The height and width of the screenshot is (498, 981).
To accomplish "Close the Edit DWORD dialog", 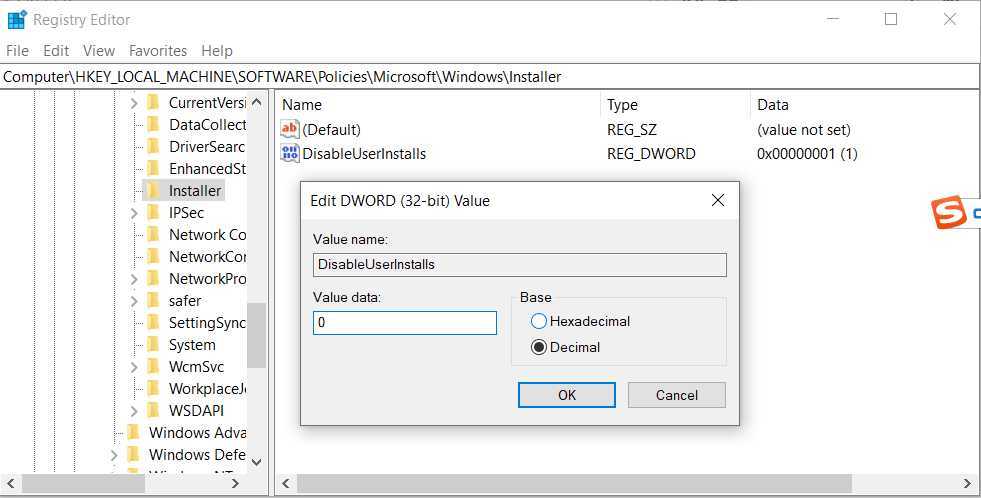I will click(718, 200).
